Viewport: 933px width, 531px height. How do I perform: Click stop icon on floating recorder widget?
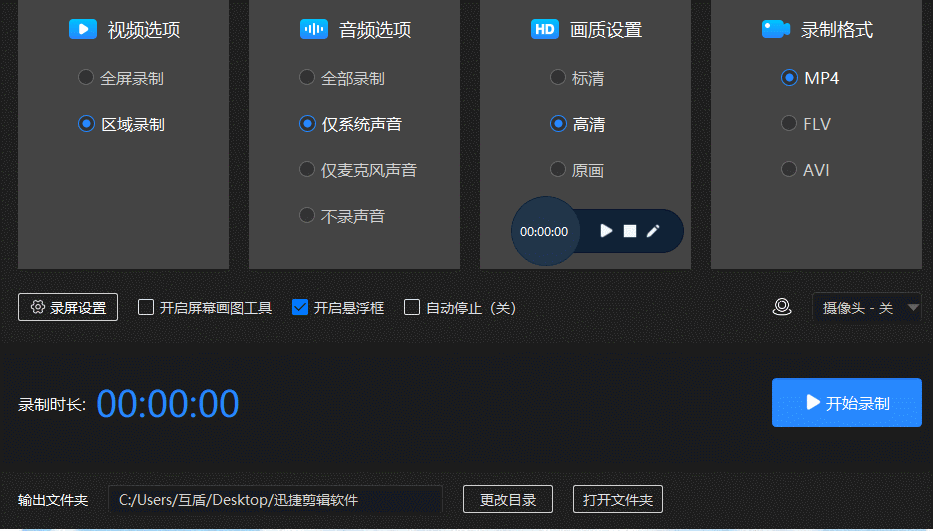point(630,231)
